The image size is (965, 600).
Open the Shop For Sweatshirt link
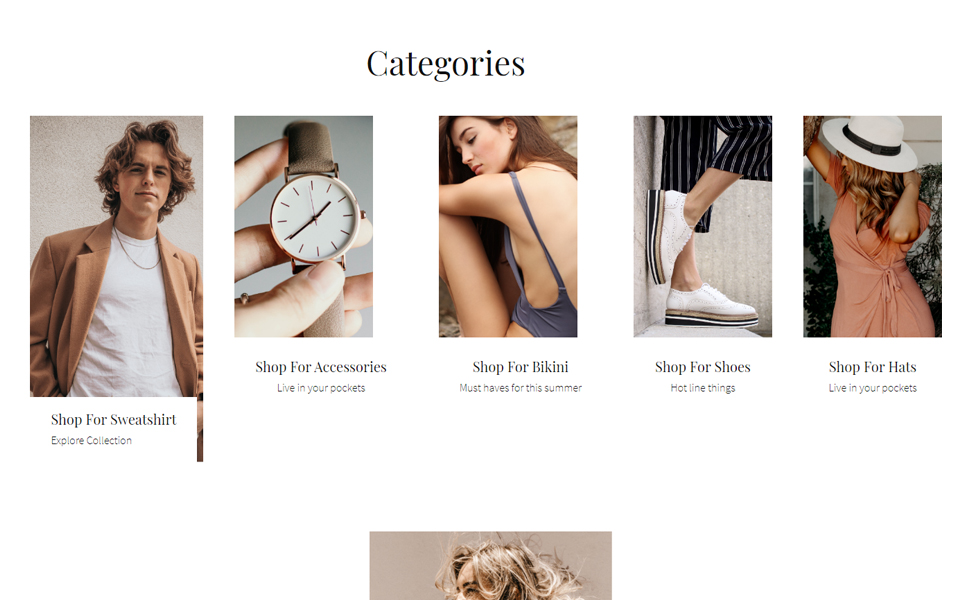(113, 420)
